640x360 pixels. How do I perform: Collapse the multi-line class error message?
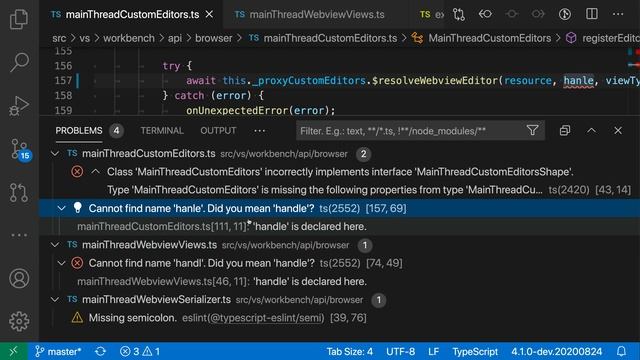96,172
